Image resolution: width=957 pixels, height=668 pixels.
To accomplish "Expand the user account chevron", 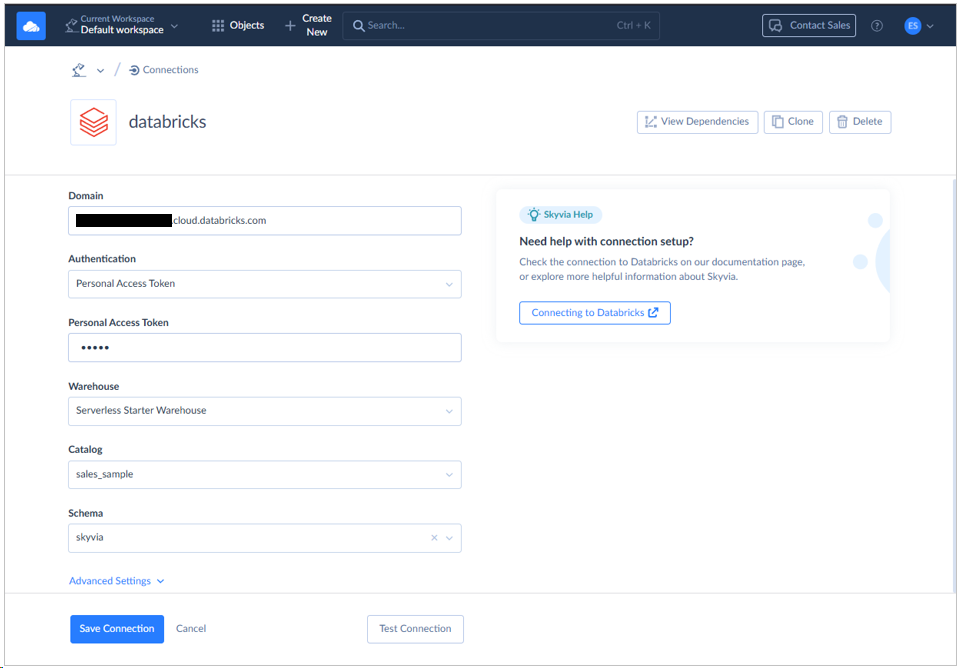I will [930, 26].
